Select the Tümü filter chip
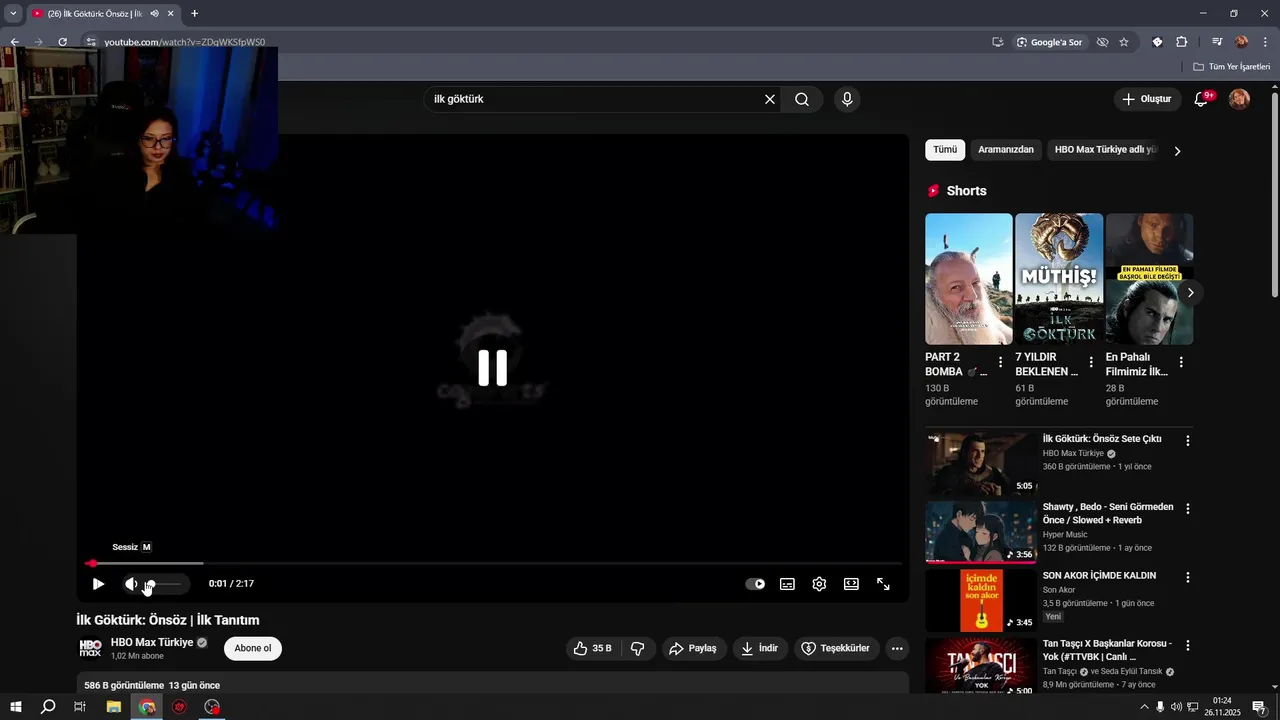 pos(945,150)
